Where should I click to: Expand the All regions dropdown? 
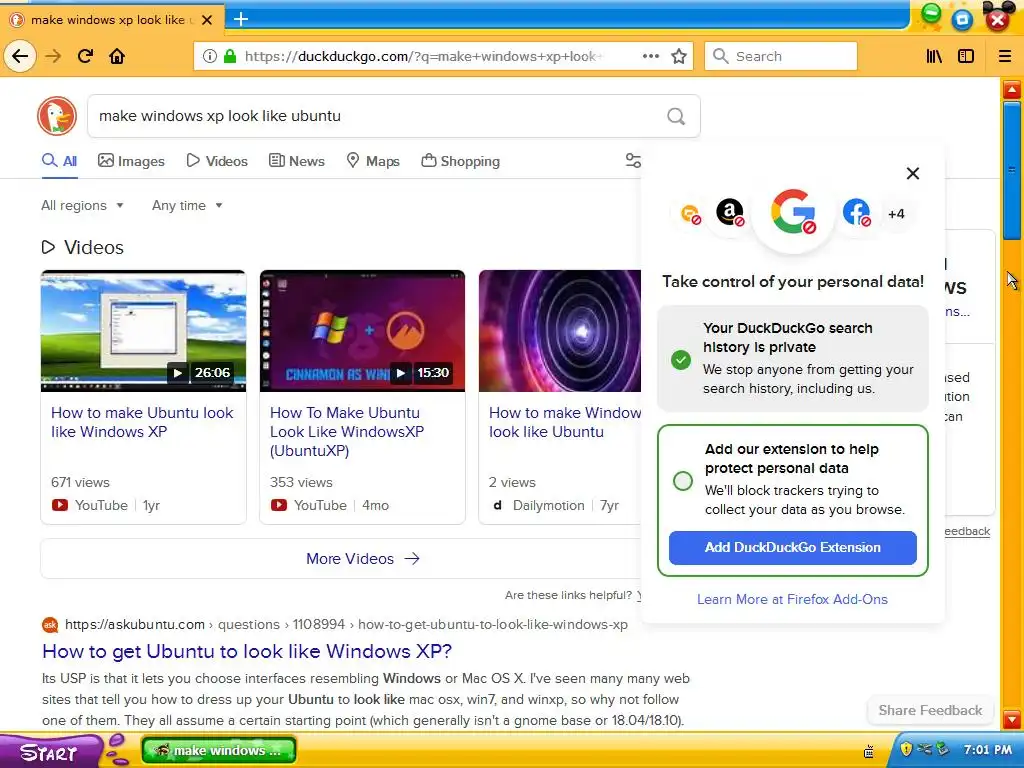coord(82,205)
